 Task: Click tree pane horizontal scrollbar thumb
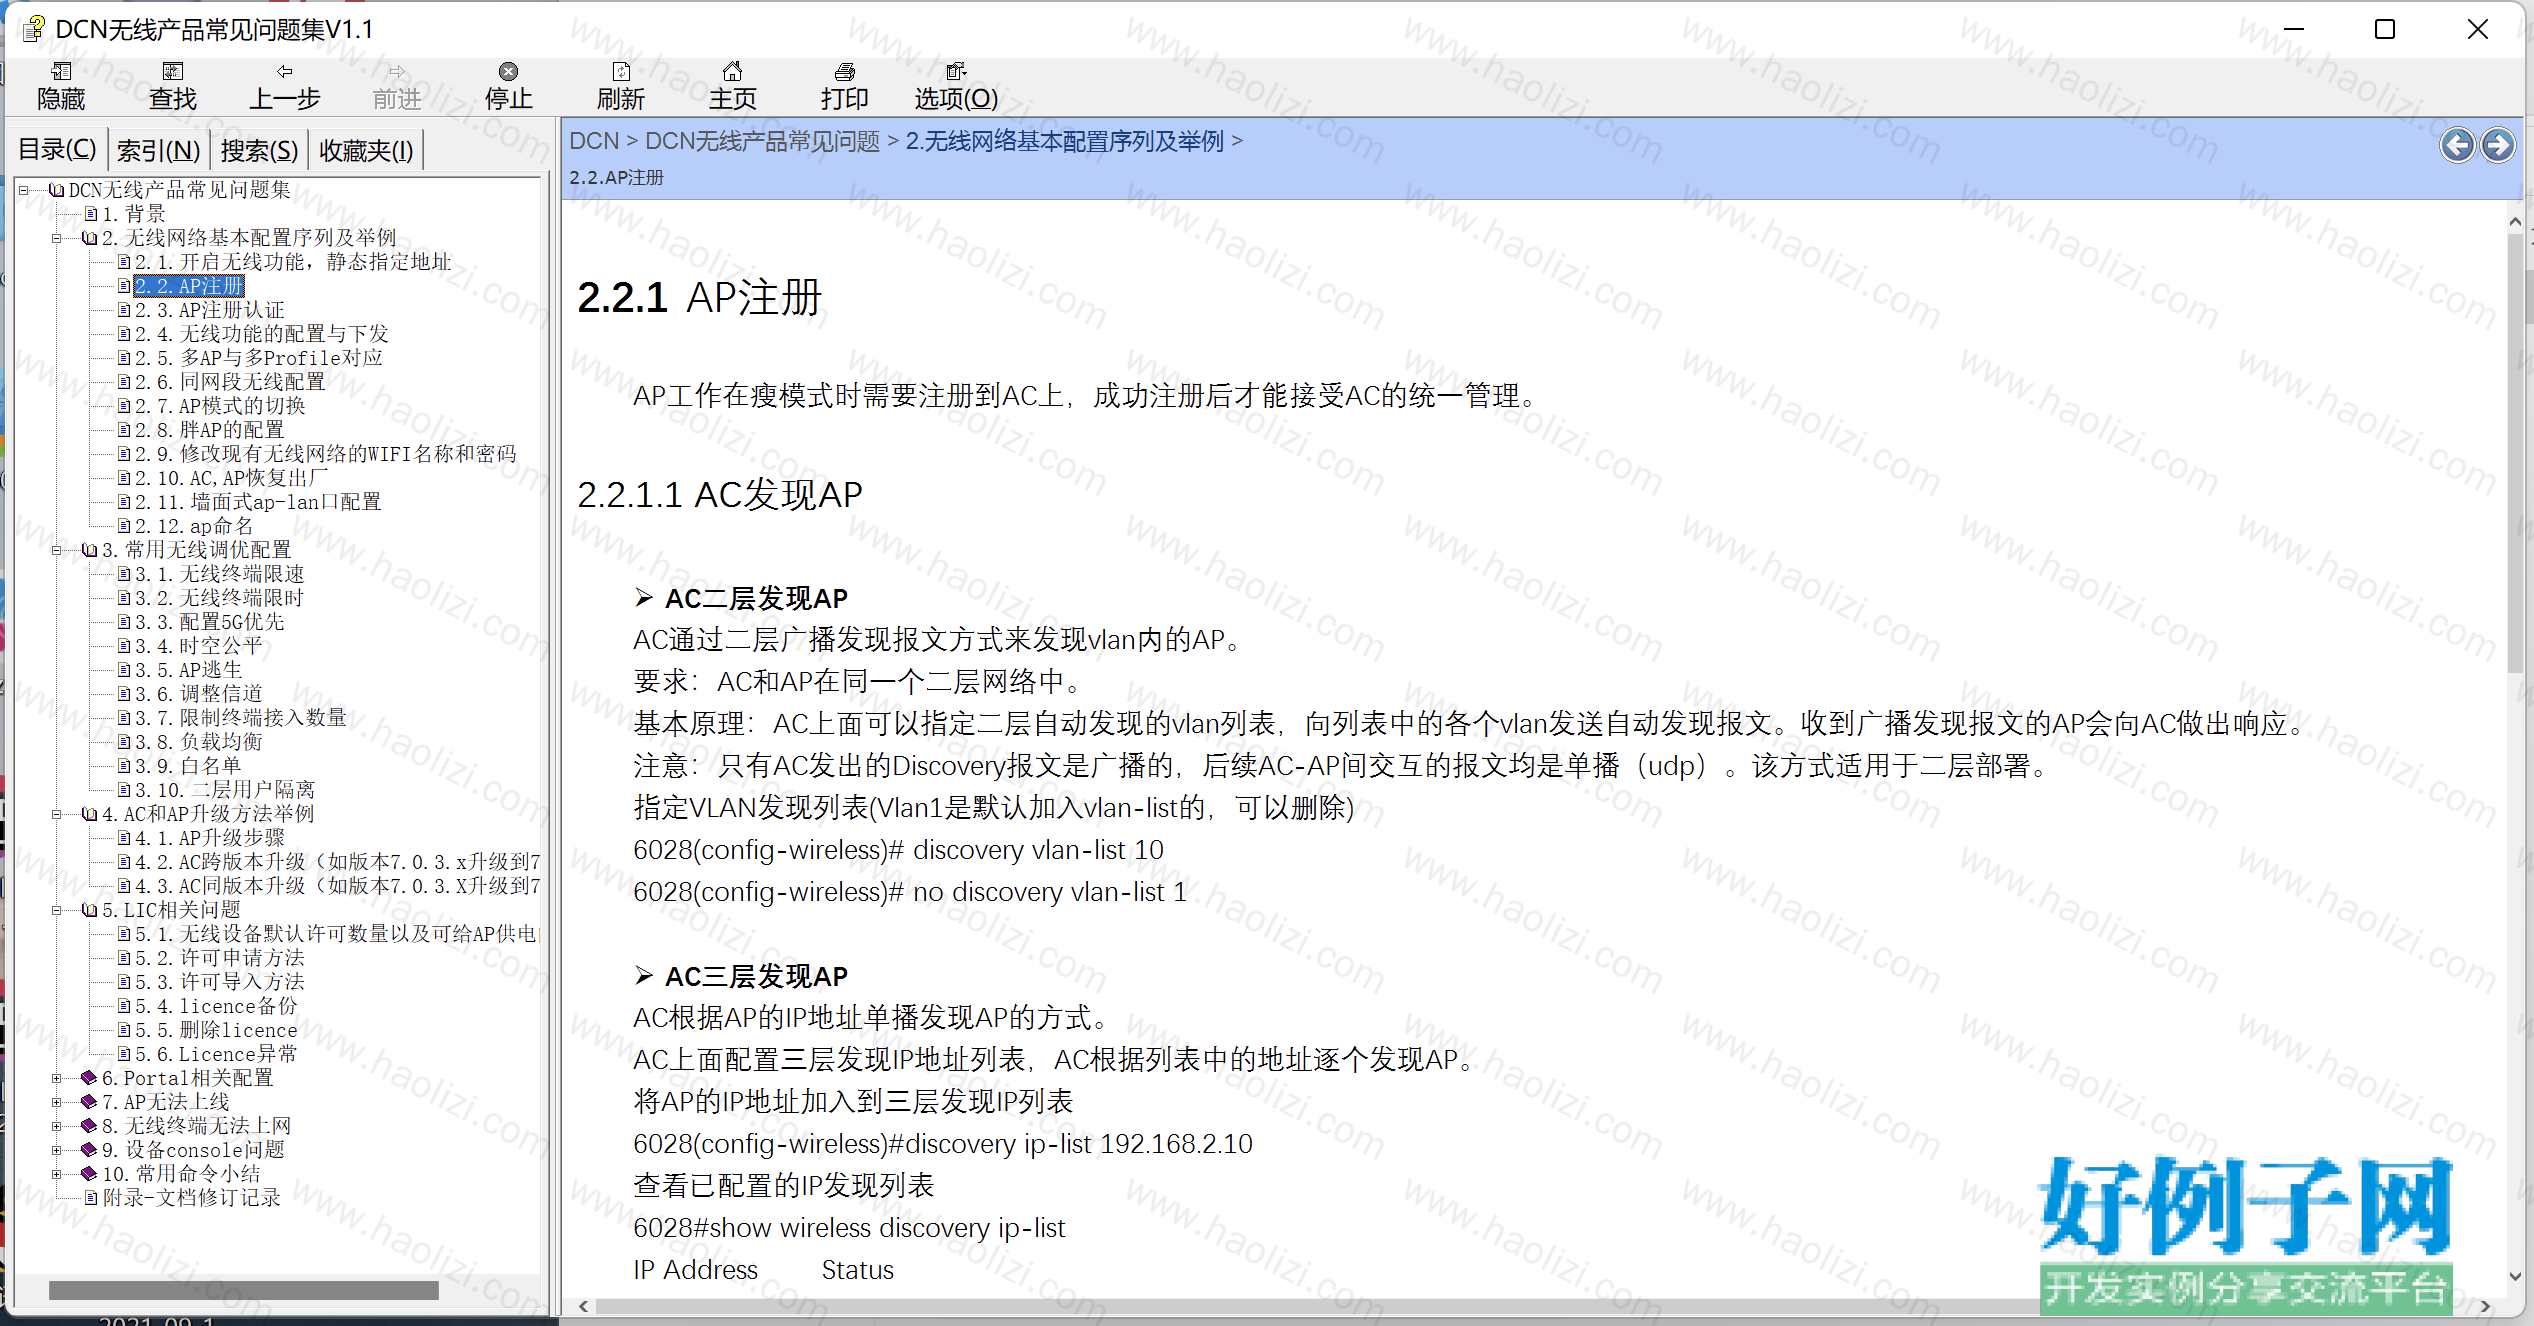click(243, 1290)
